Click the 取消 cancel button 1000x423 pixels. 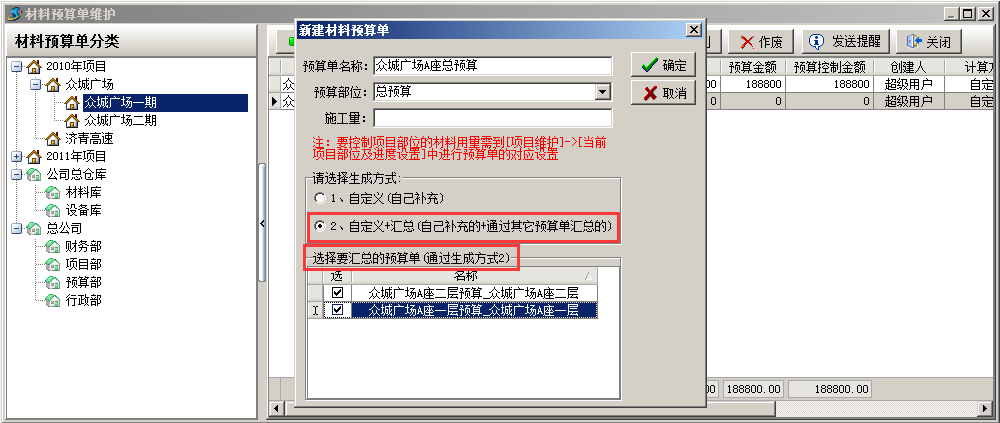coord(663,93)
